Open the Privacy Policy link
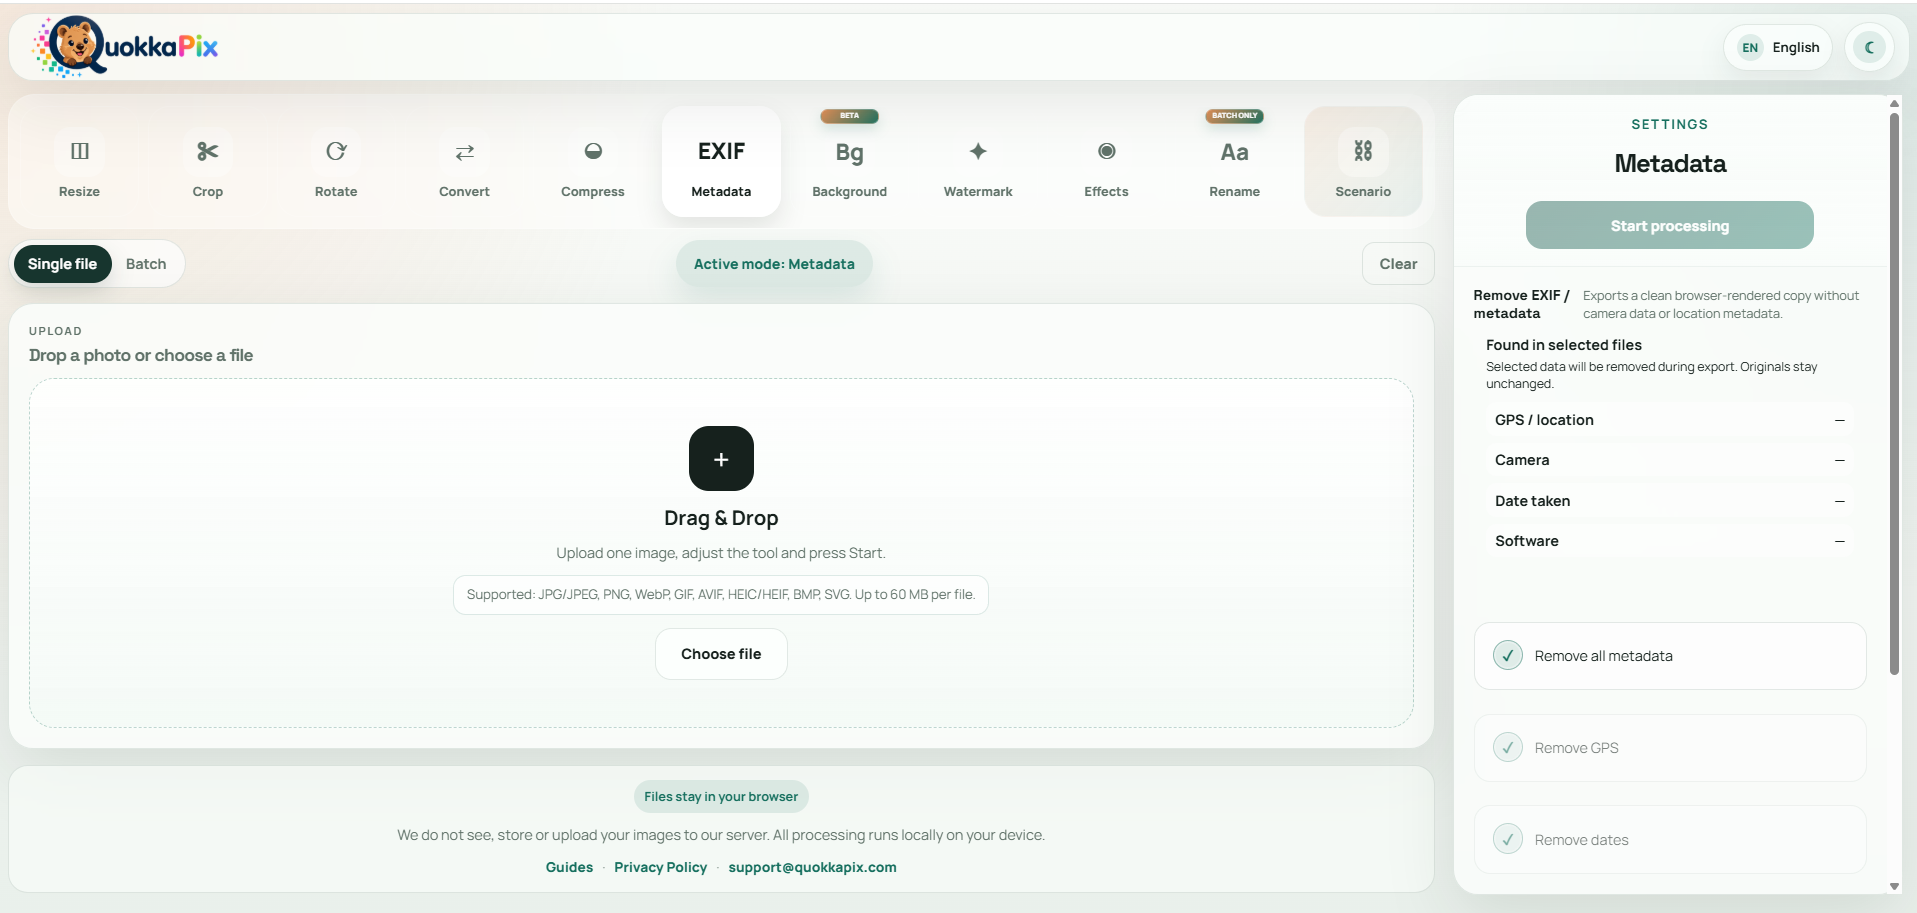Image resolution: width=1917 pixels, height=913 pixels. pos(660,867)
